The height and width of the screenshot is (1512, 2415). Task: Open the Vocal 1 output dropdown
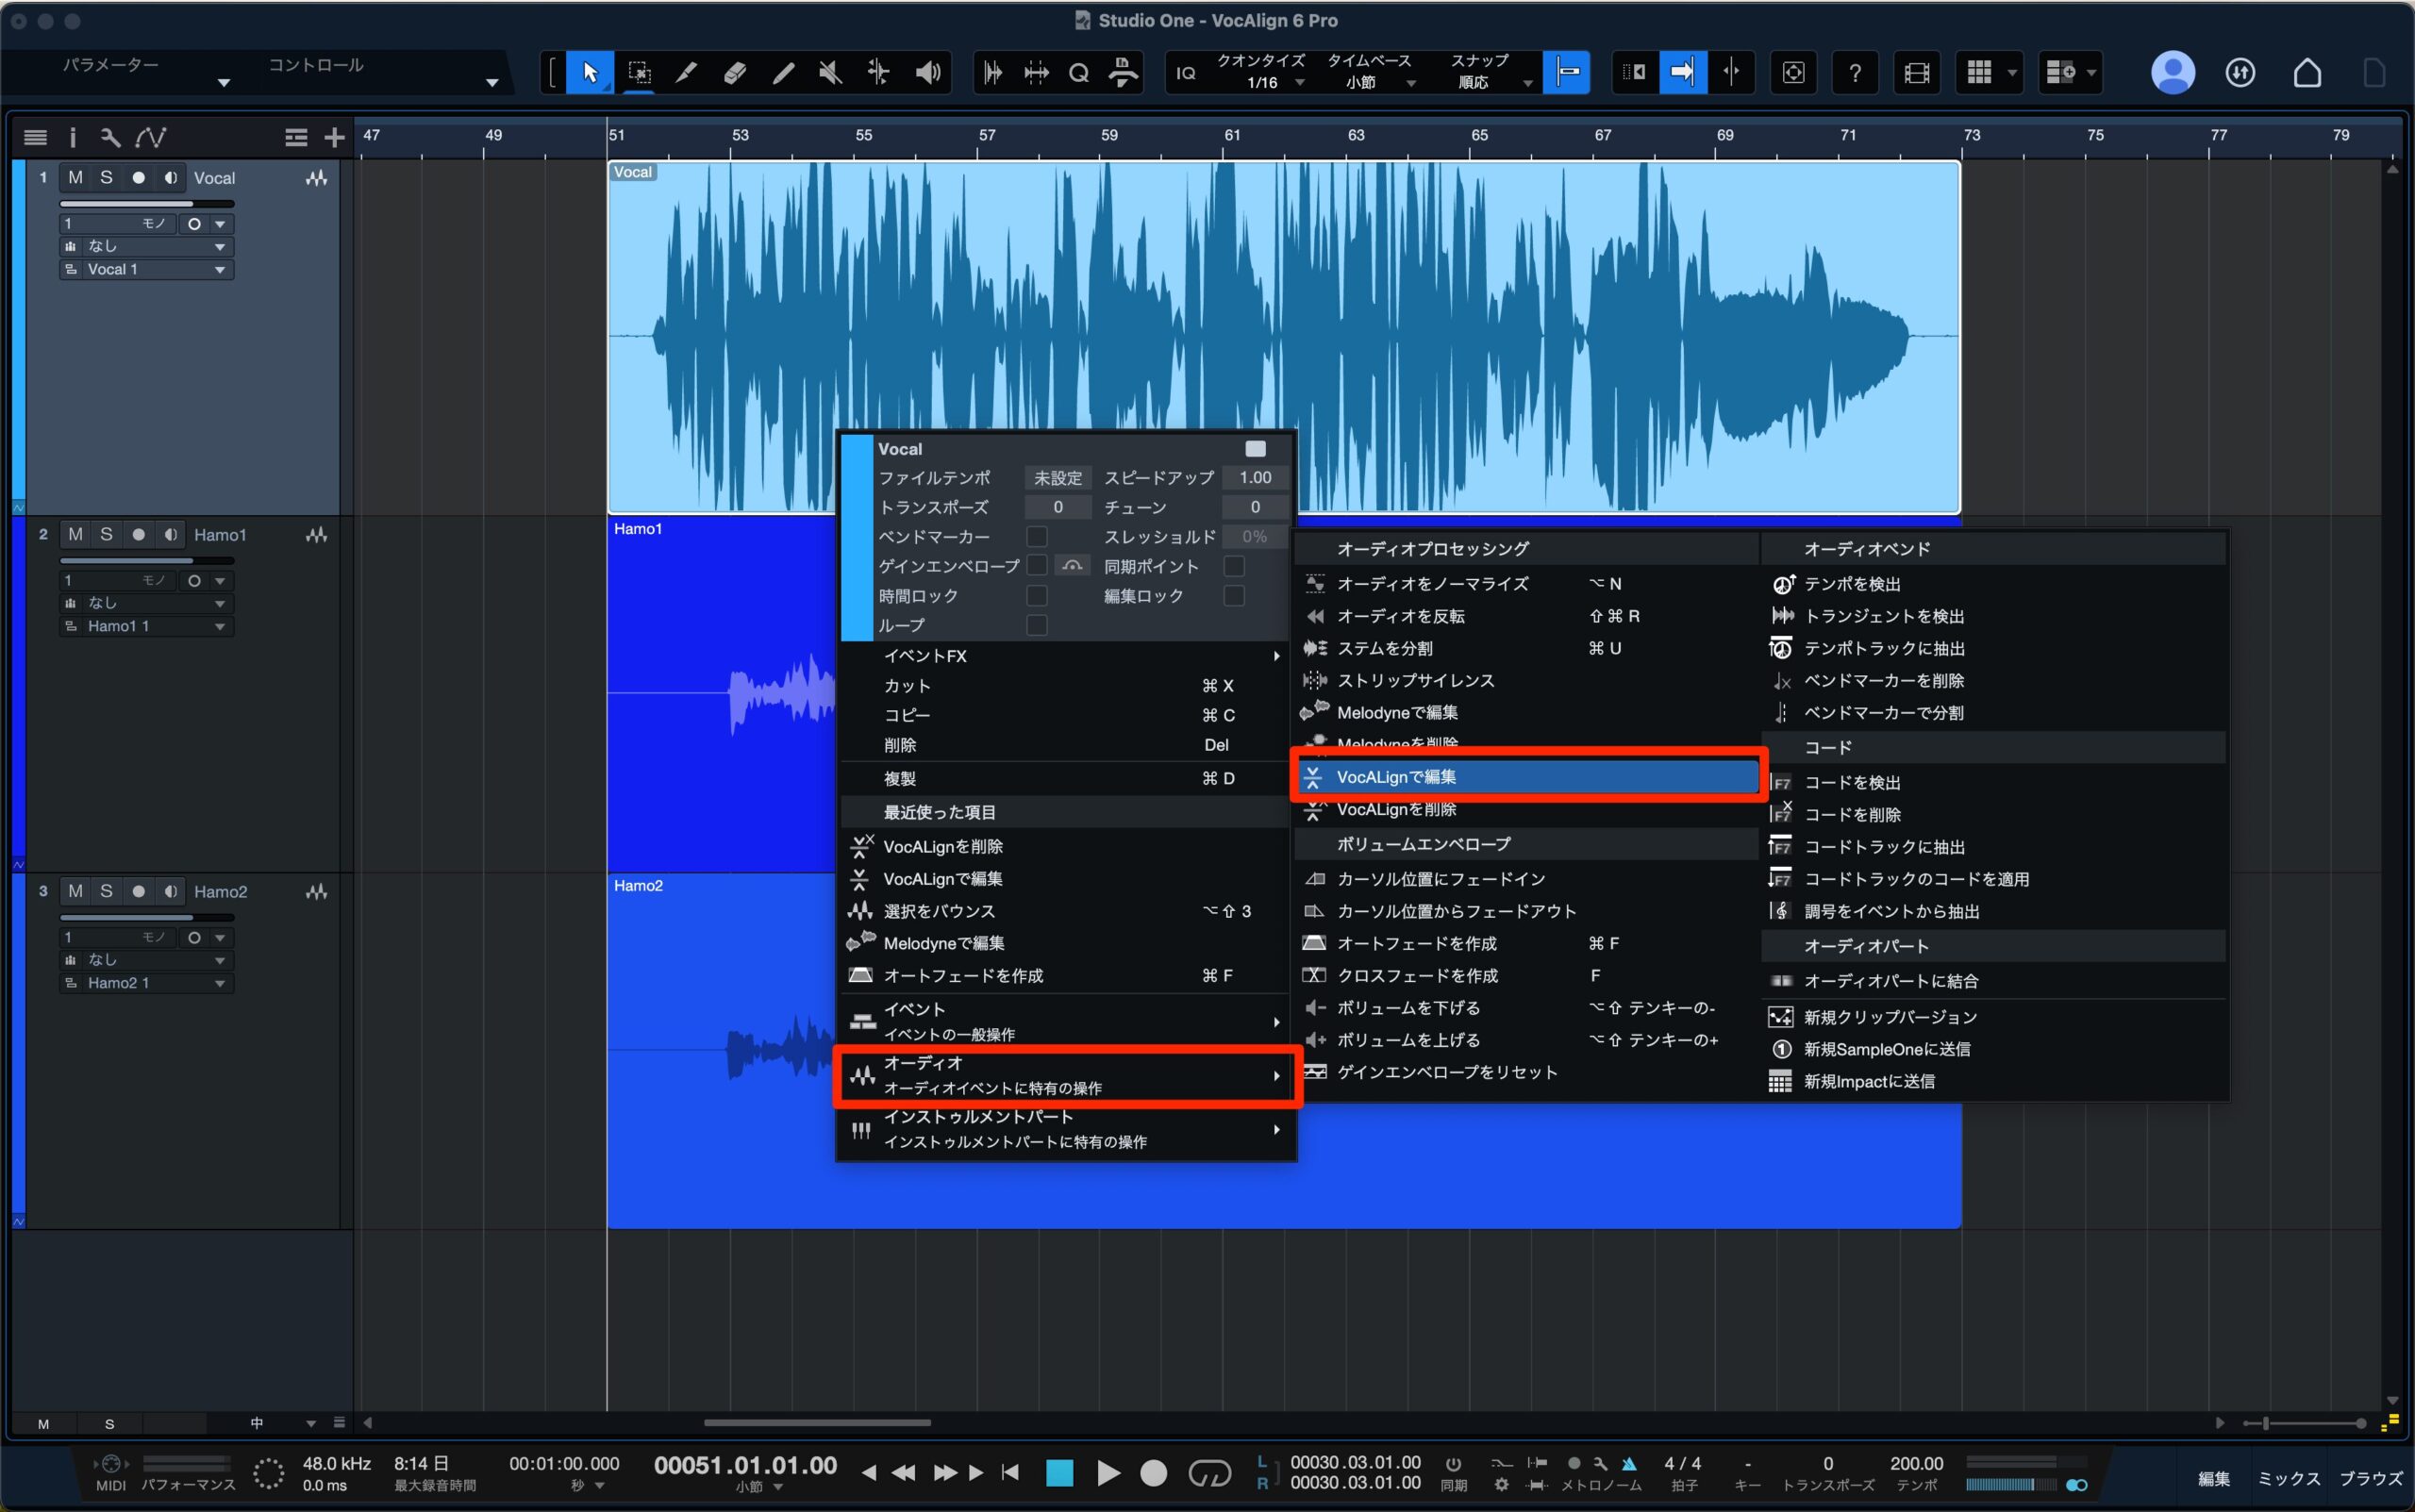(x=146, y=269)
